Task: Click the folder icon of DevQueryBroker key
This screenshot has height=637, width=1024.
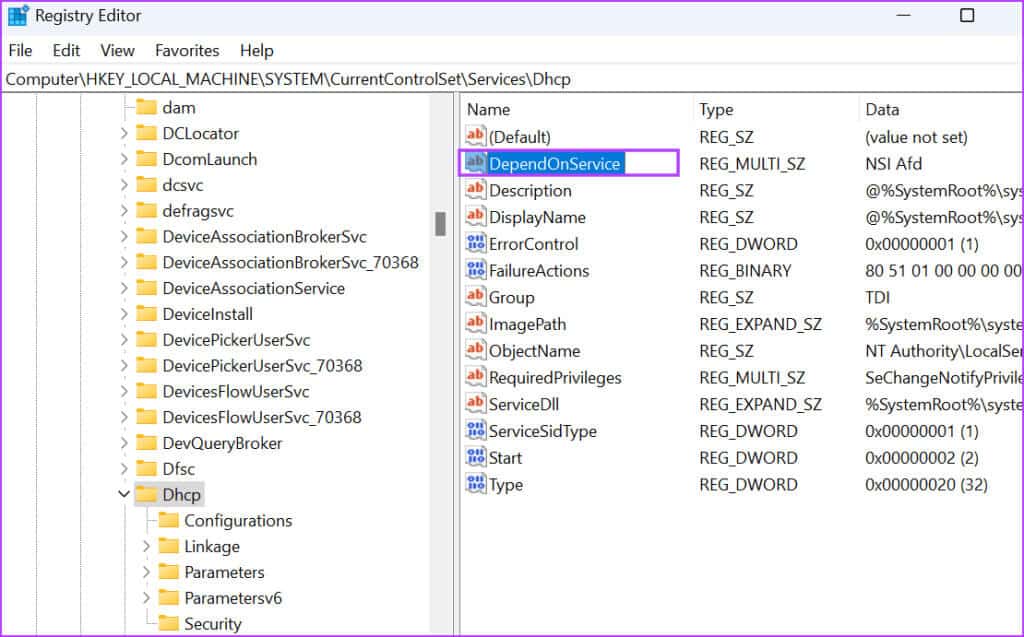Action: [146, 442]
